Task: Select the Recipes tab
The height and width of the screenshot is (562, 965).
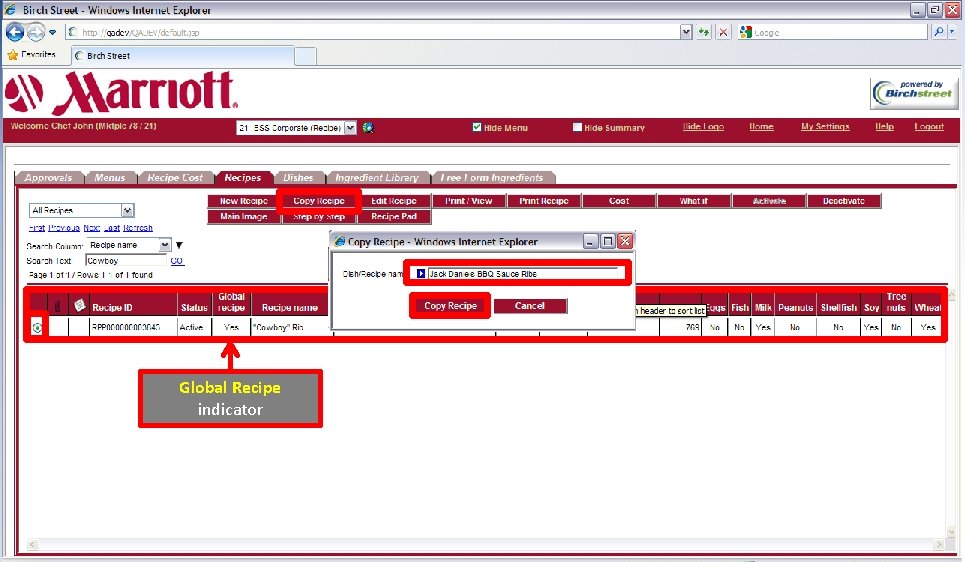Action: tap(242, 177)
